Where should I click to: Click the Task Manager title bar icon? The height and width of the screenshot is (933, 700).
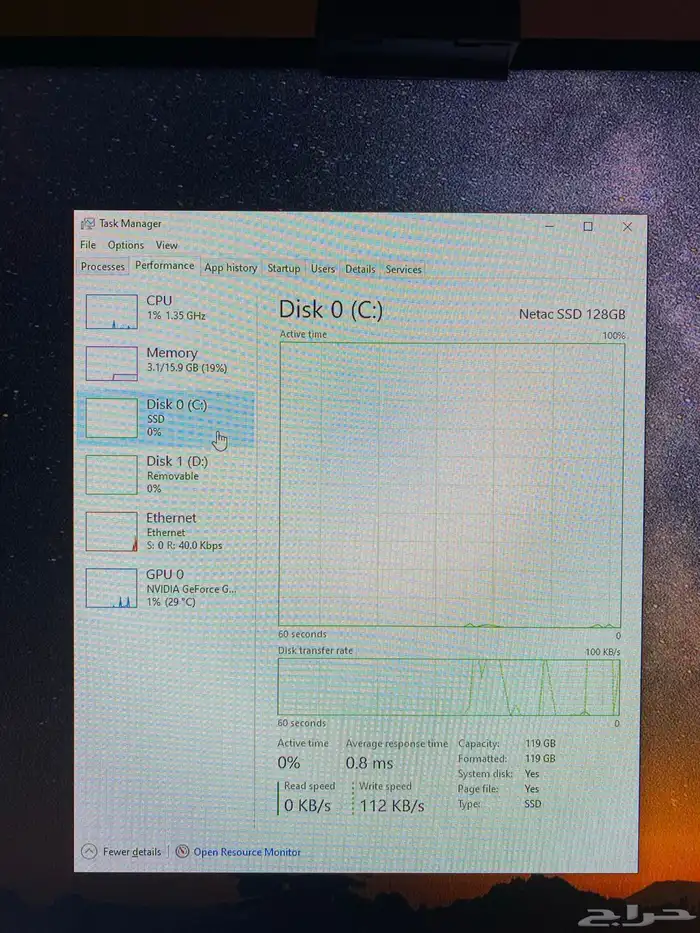88,225
